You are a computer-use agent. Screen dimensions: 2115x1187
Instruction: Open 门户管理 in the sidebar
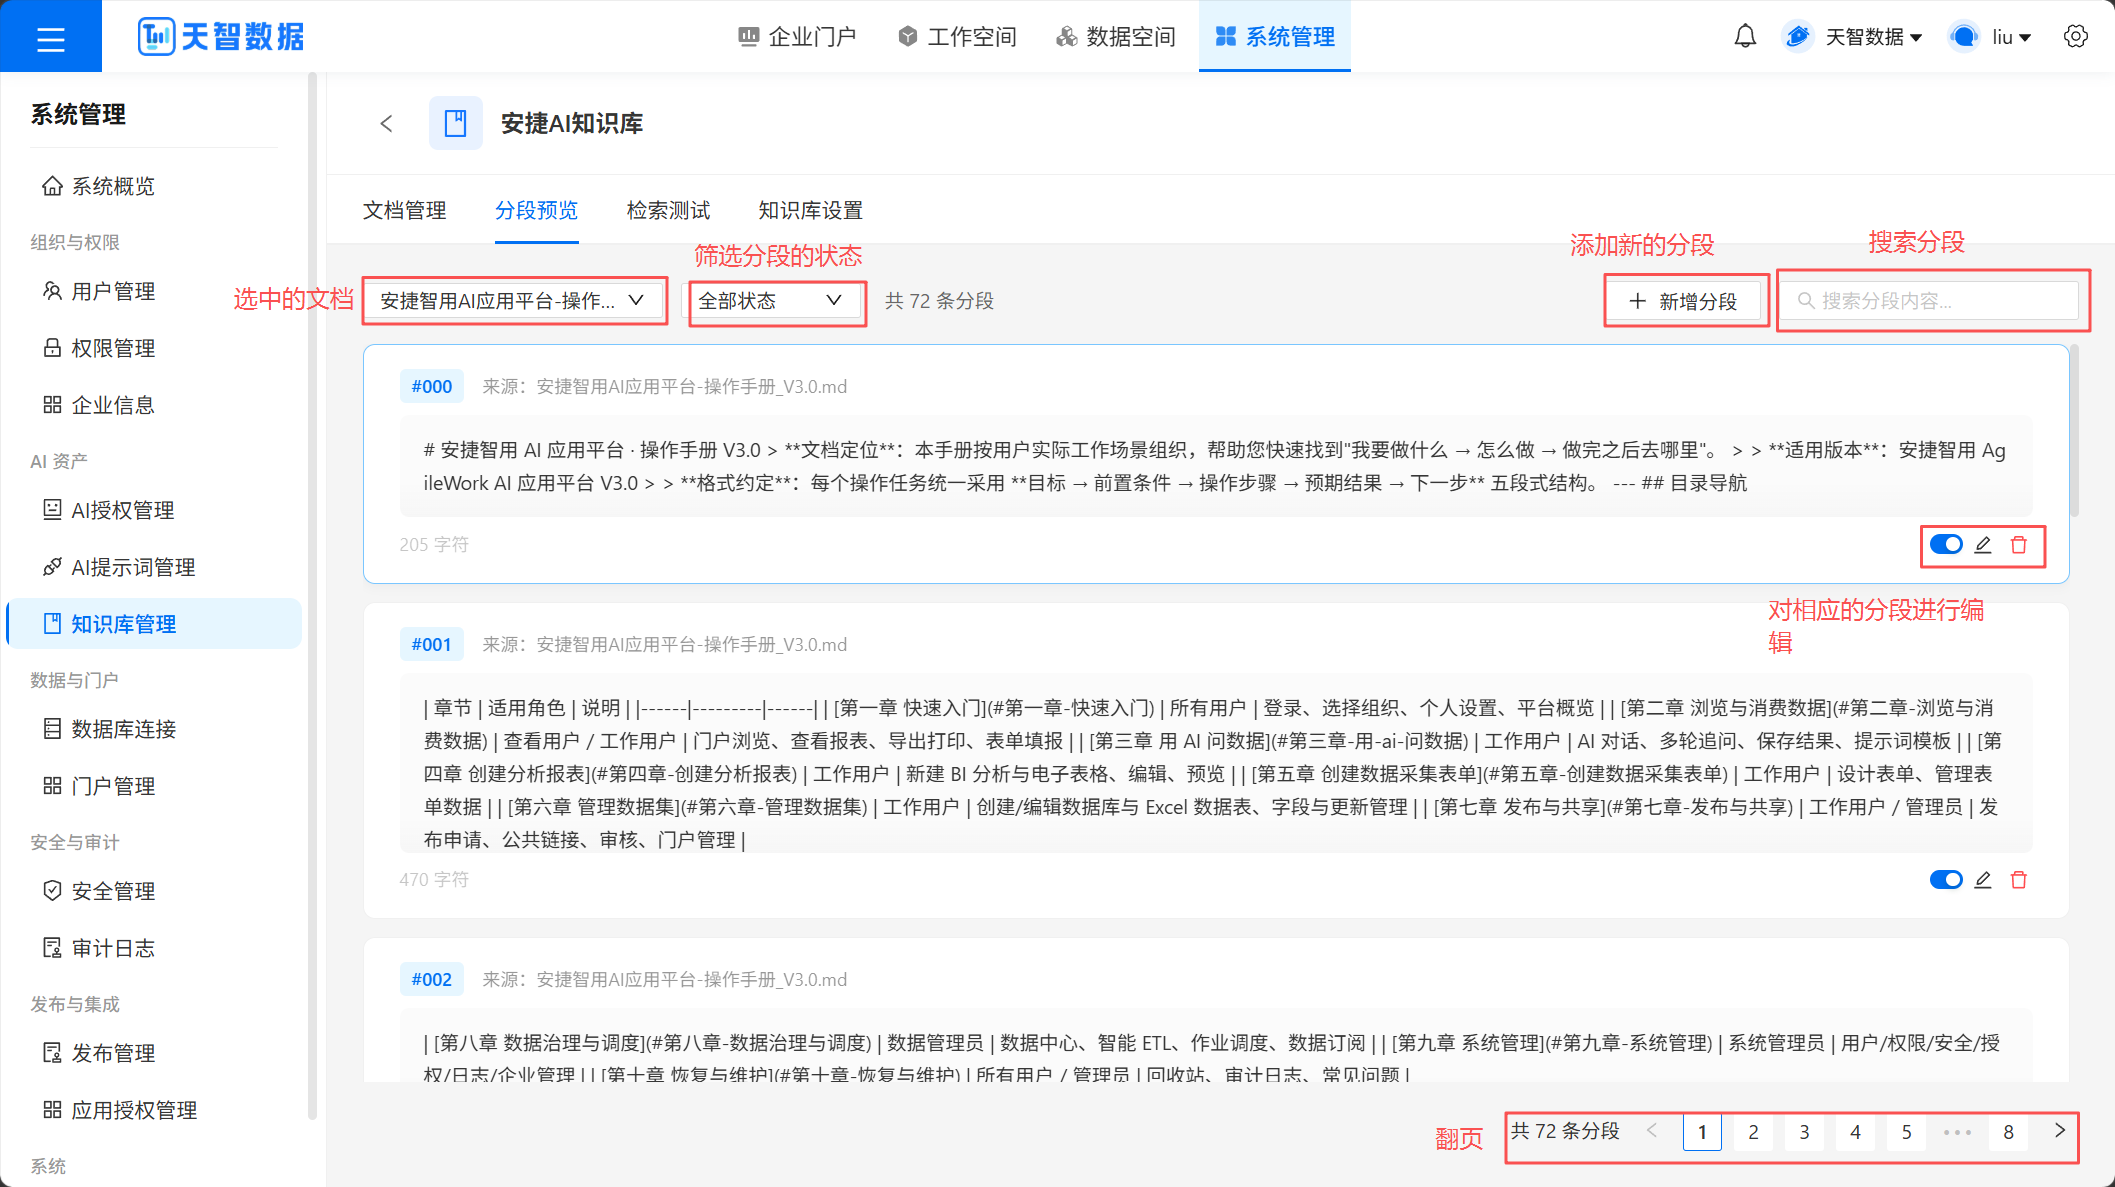pos(154,787)
